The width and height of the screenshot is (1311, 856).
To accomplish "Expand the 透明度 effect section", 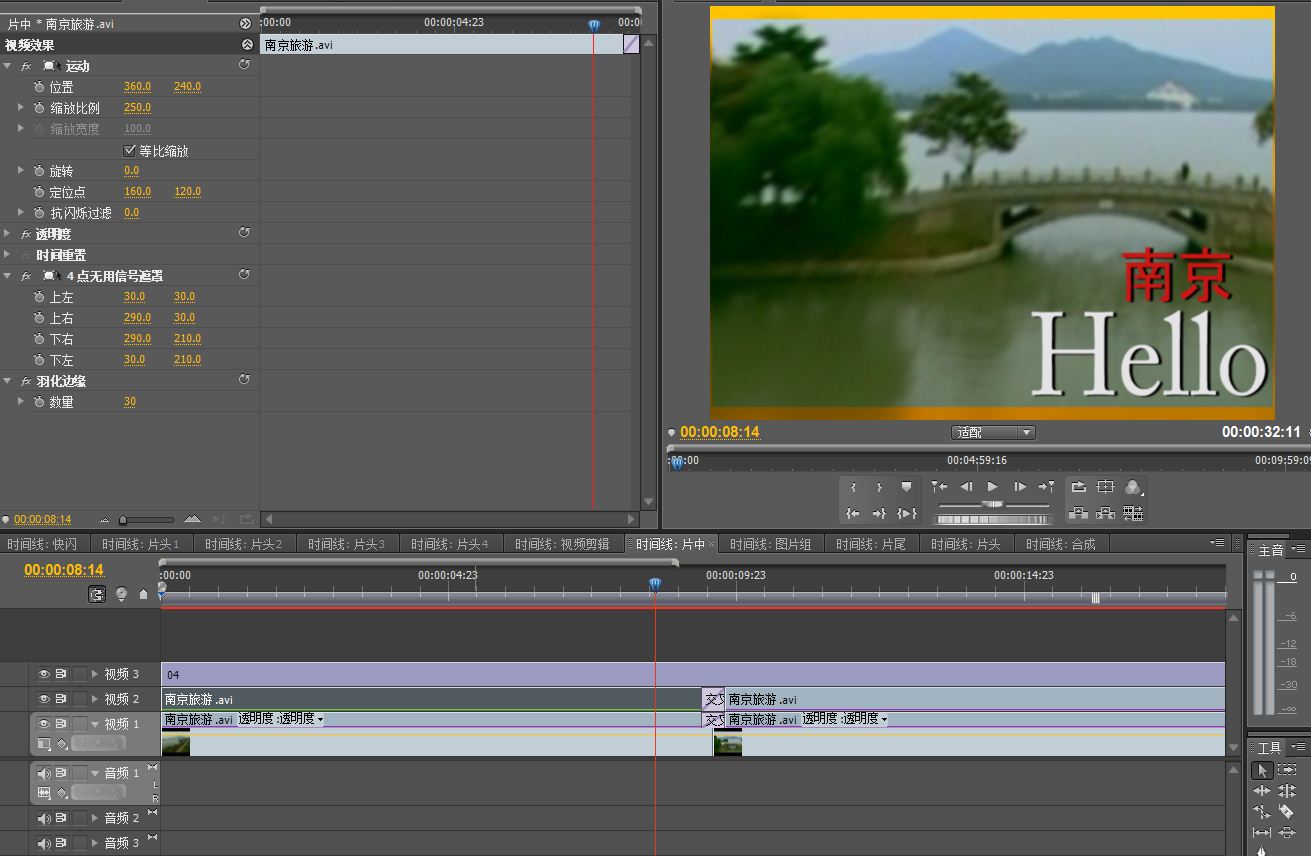I will [8, 234].
